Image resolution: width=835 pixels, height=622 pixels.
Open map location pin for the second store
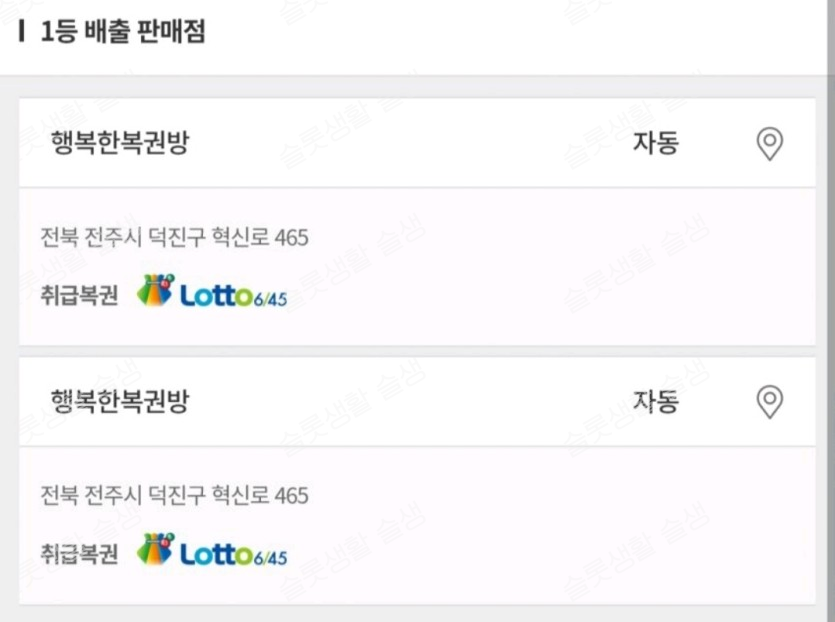(768, 402)
